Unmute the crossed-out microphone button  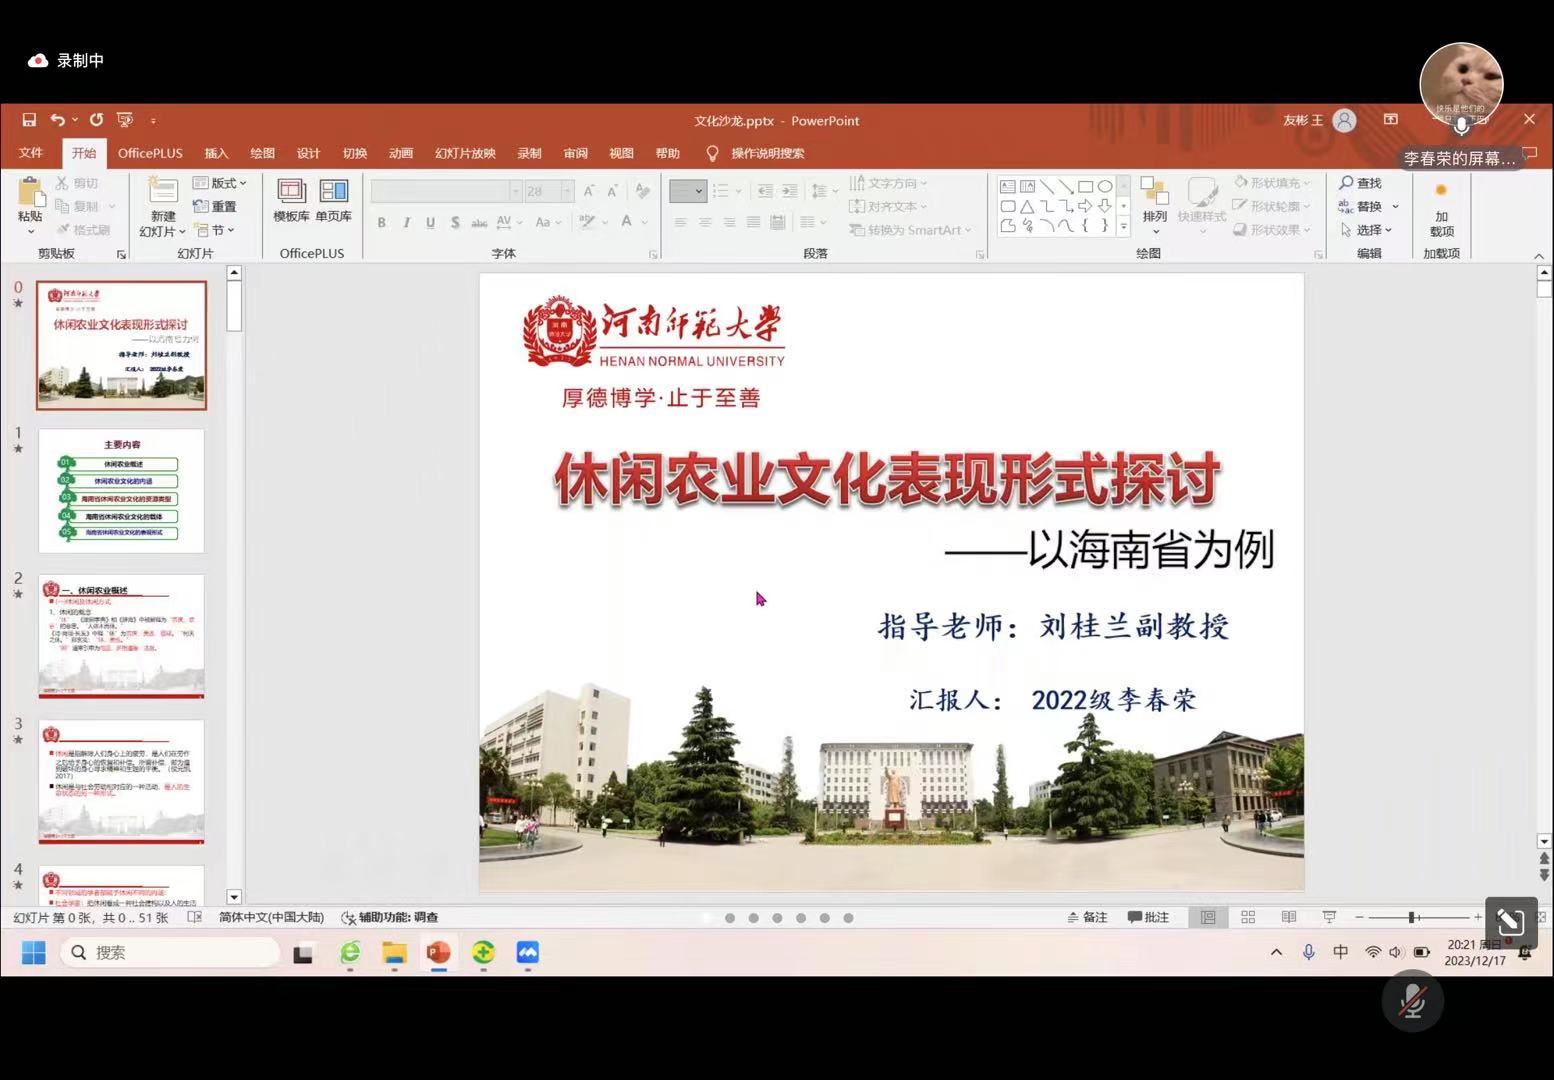tap(1412, 1001)
